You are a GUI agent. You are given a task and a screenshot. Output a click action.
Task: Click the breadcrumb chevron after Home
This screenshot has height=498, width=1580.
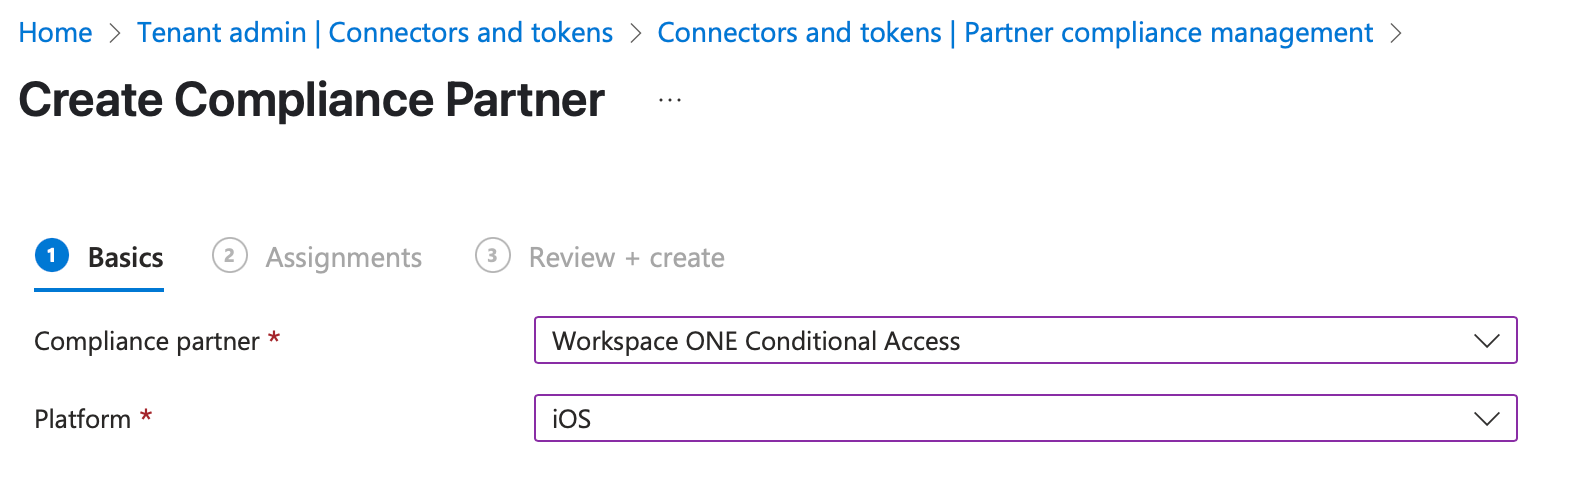click(x=115, y=33)
